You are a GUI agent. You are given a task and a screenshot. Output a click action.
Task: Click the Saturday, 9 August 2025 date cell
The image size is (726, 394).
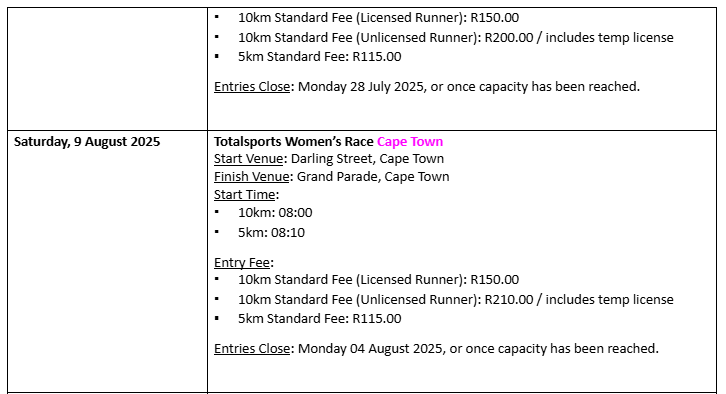coord(107,262)
